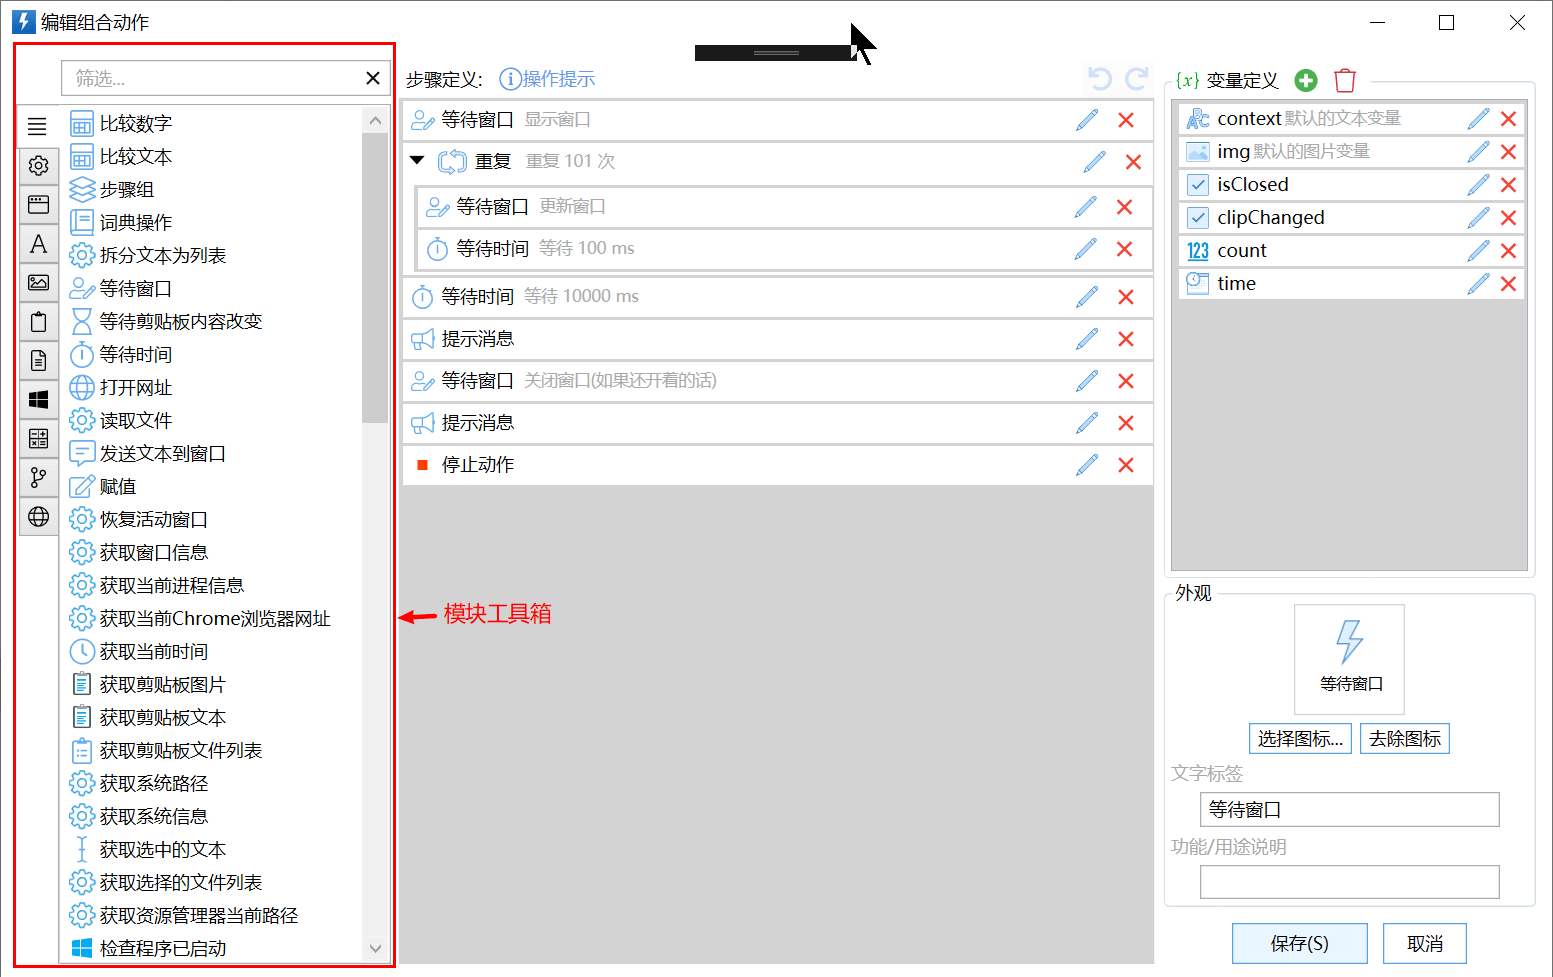
Task: Delete variables with red trash icon
Action: click(x=1346, y=80)
